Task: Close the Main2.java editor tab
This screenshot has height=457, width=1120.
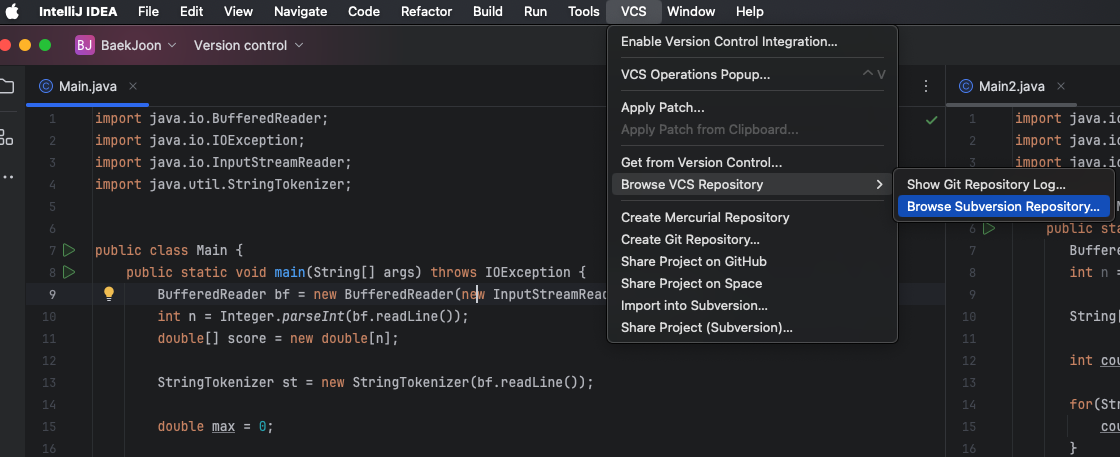Action: coord(1061,86)
